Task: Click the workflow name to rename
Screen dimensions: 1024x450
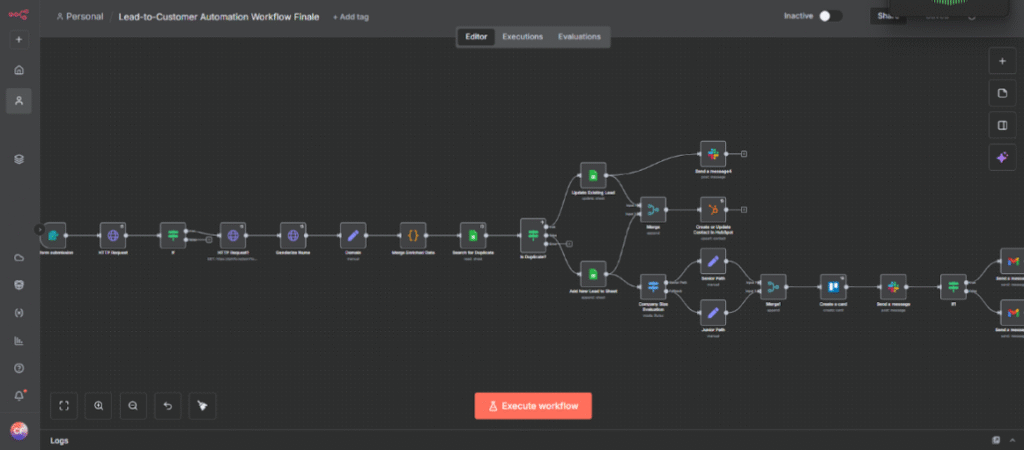Action: 218,17
